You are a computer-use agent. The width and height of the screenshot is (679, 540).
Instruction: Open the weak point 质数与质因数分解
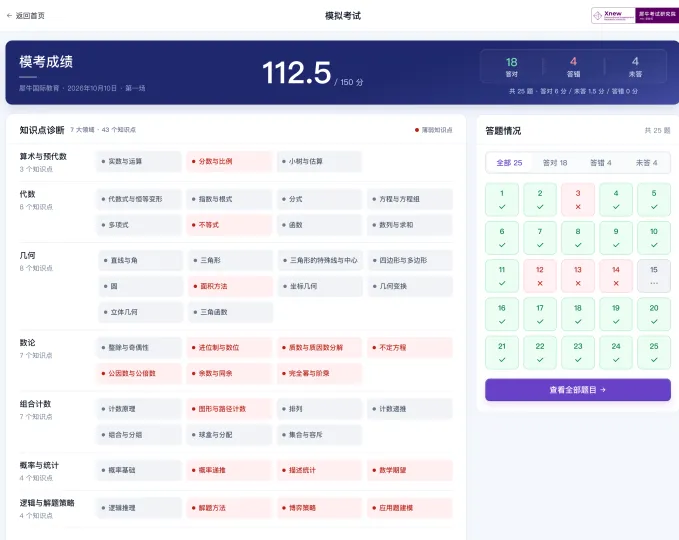[x=320, y=347]
